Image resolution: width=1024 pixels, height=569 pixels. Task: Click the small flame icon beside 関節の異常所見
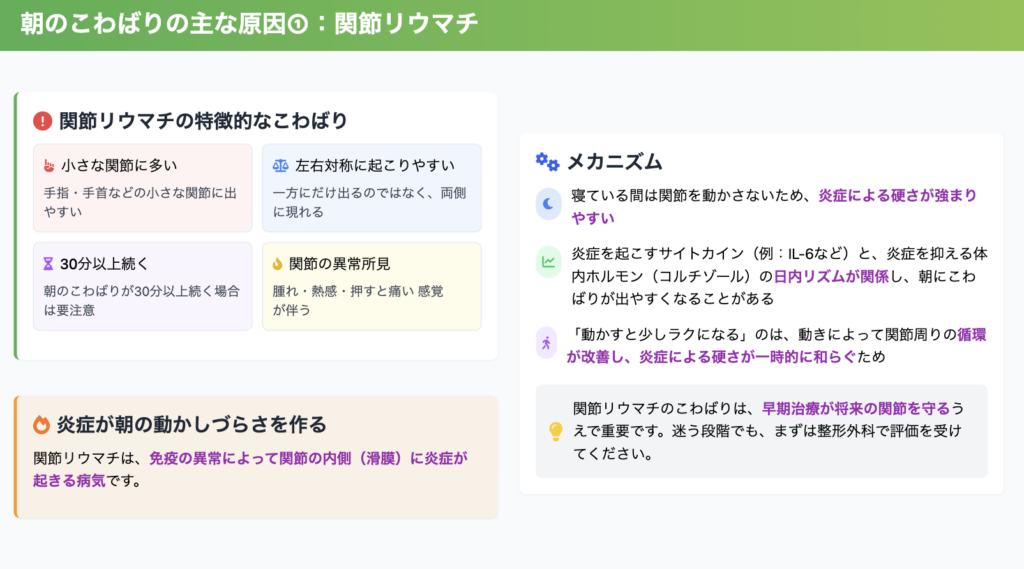277,264
